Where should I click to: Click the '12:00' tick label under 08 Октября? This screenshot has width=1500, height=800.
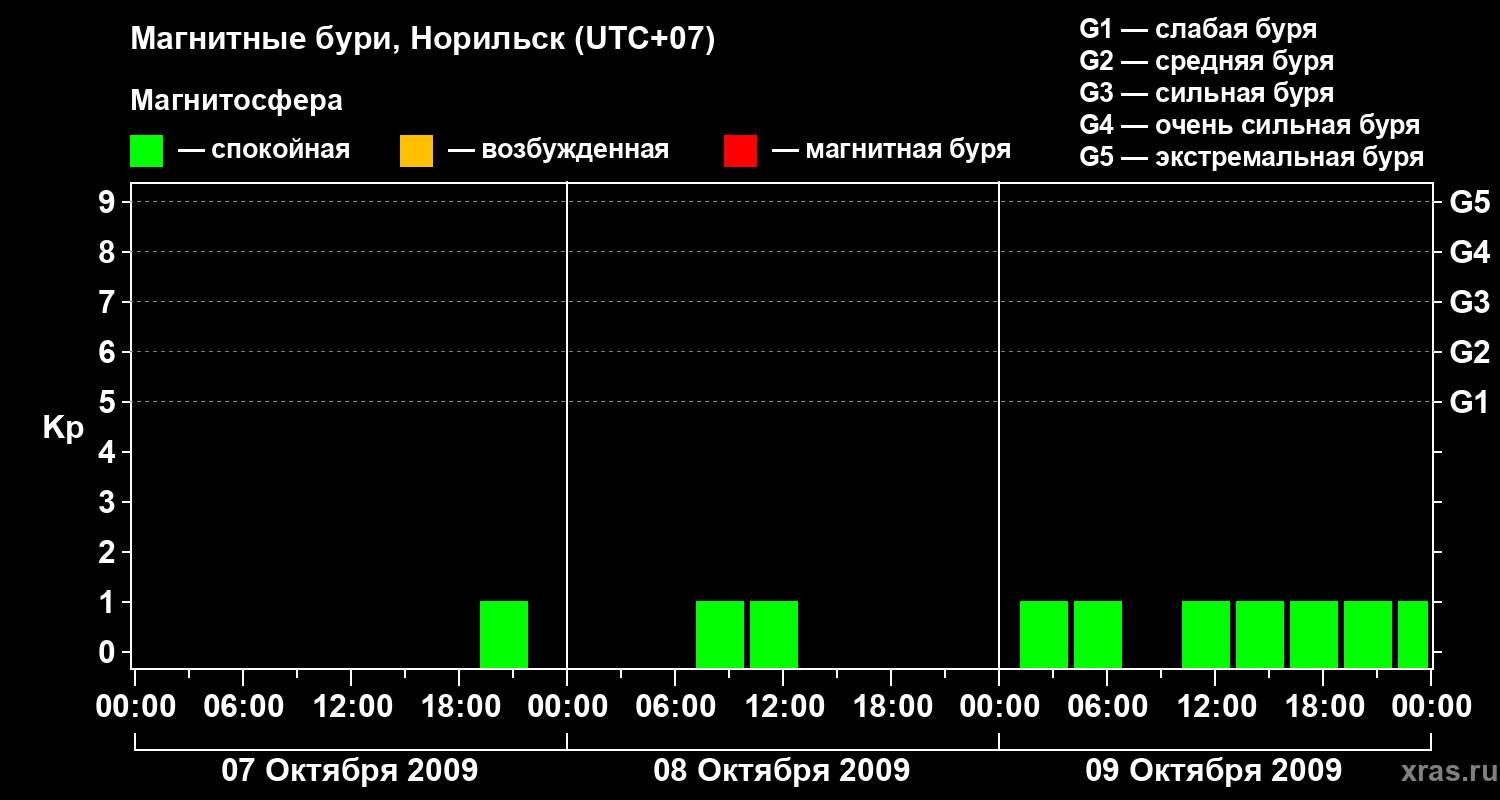(x=783, y=706)
